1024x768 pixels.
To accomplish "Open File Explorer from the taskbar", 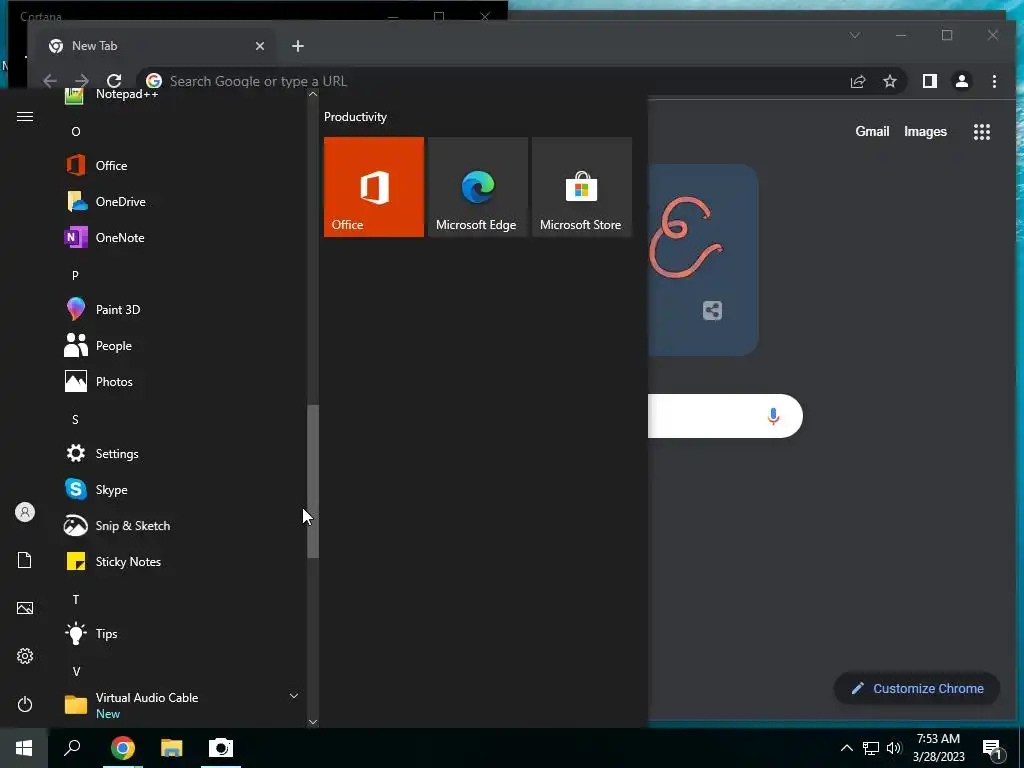I will click(172, 748).
